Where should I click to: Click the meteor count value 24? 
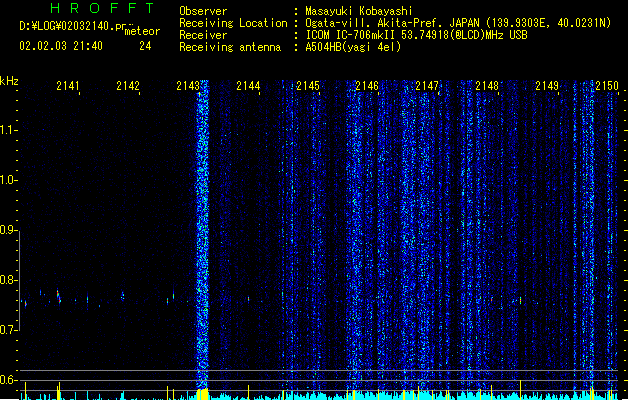pyautogui.click(x=145, y=46)
